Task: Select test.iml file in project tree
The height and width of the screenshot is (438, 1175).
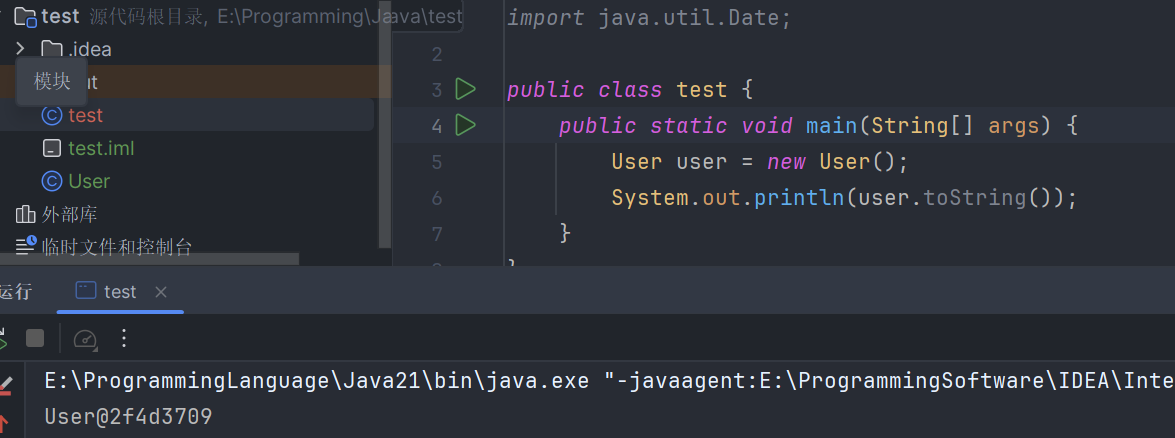Action: tap(100, 148)
